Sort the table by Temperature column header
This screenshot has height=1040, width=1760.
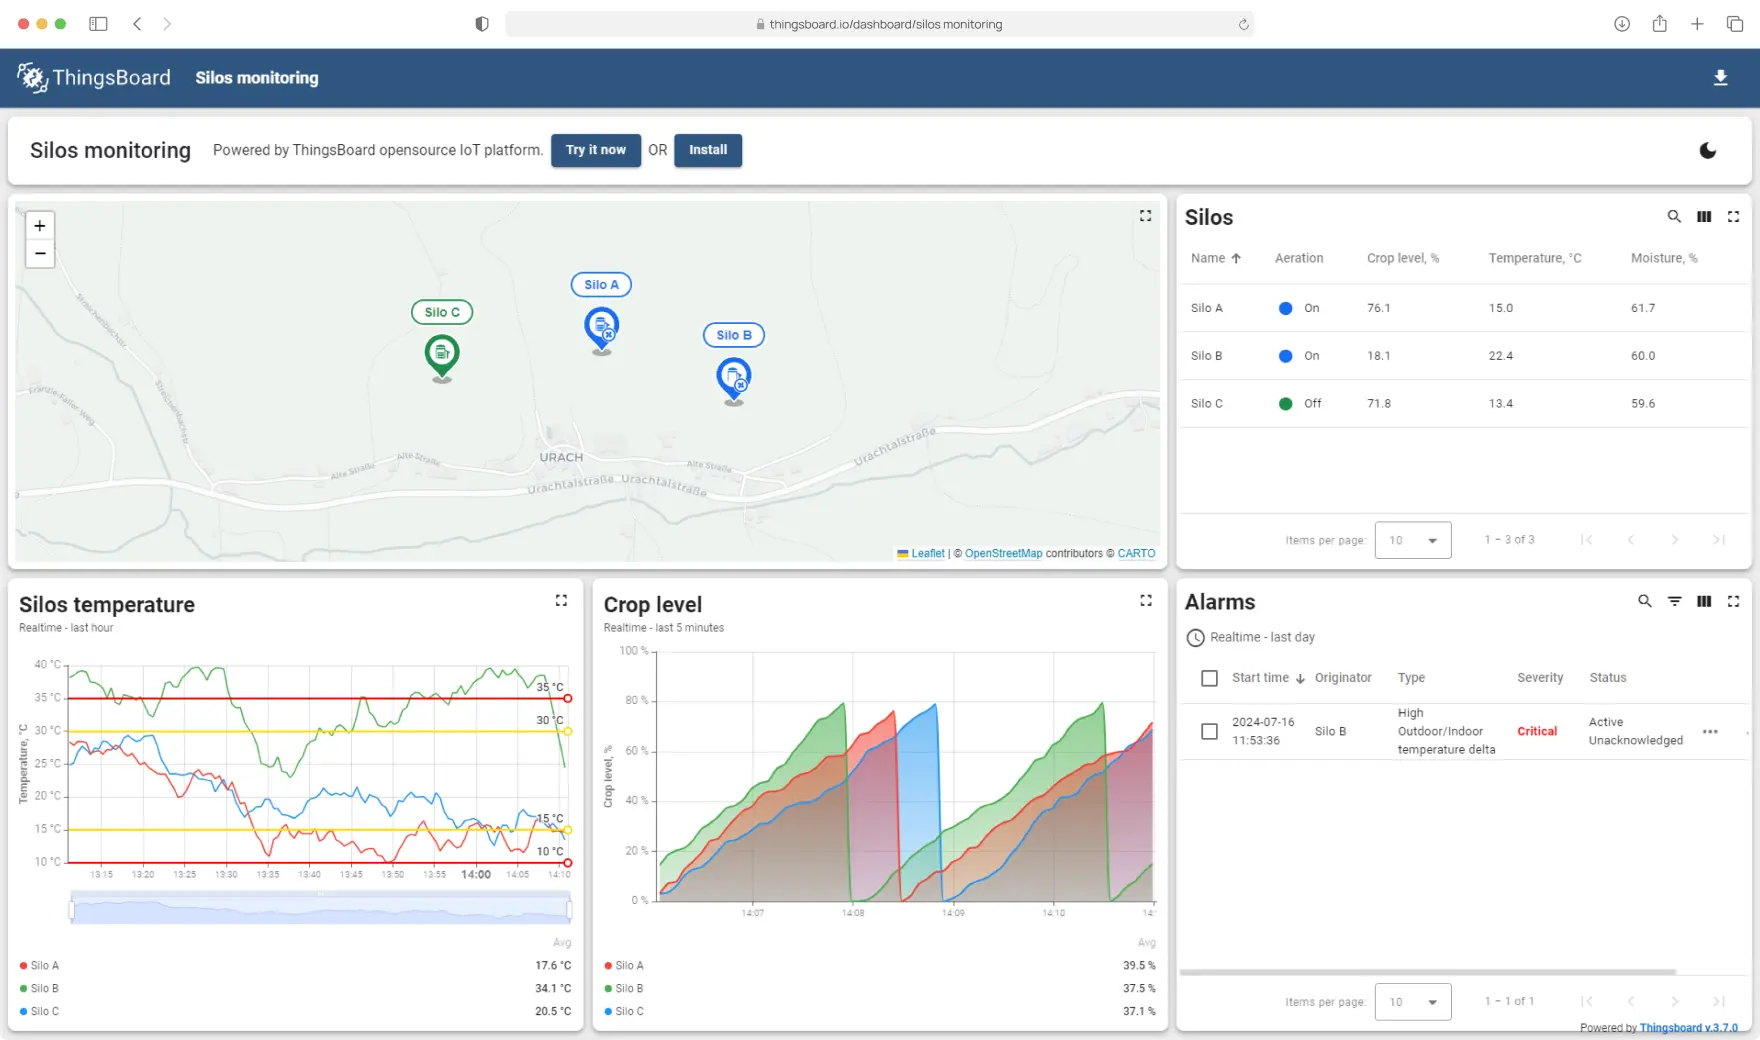tap(1534, 258)
